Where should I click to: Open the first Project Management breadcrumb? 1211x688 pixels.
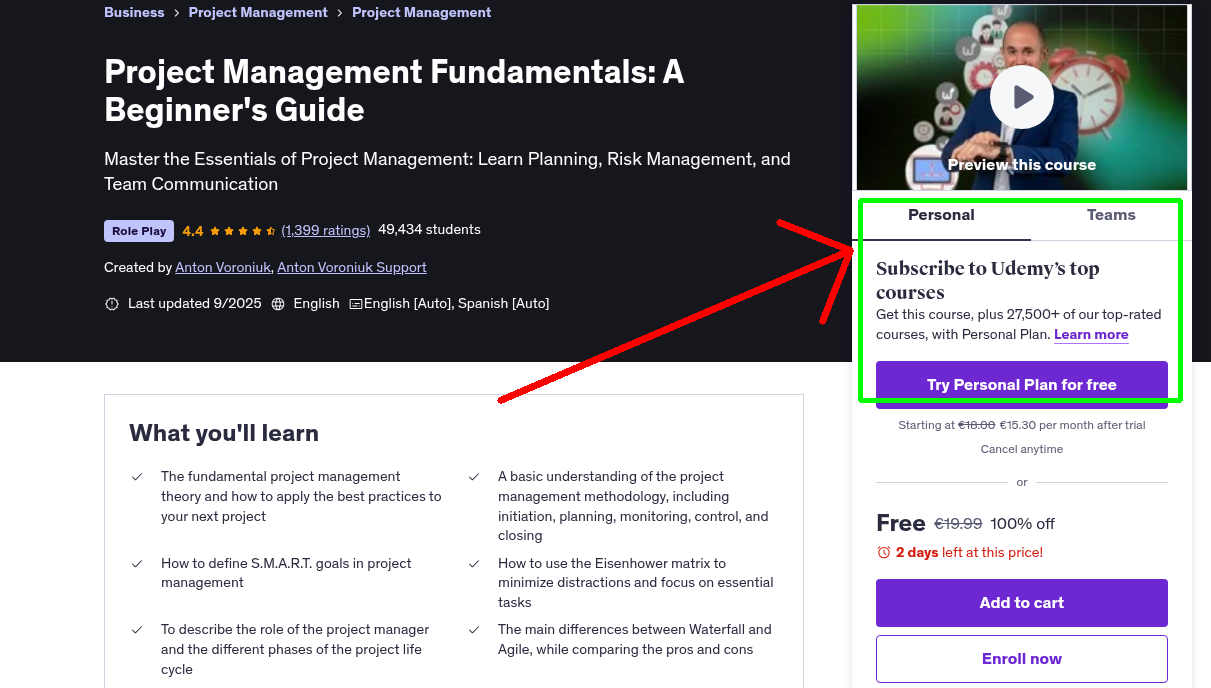pos(258,13)
